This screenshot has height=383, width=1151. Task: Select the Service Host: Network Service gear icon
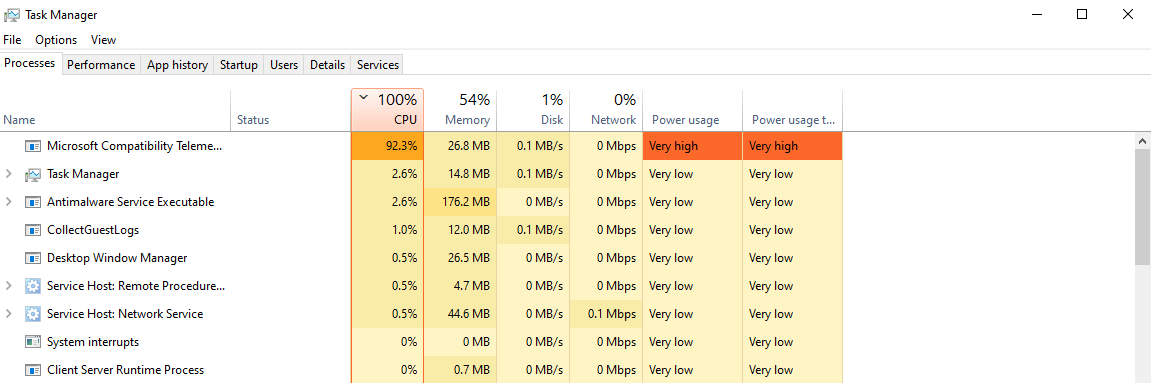[x=32, y=313]
